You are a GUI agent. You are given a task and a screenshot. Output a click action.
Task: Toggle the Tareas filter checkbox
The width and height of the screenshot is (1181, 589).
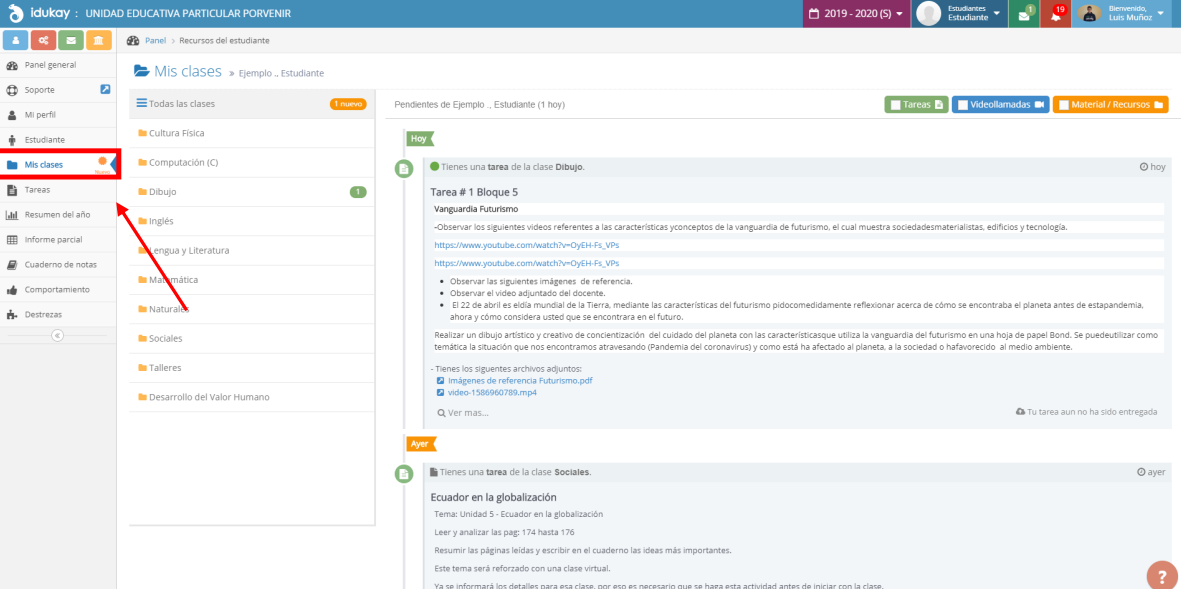coord(896,105)
